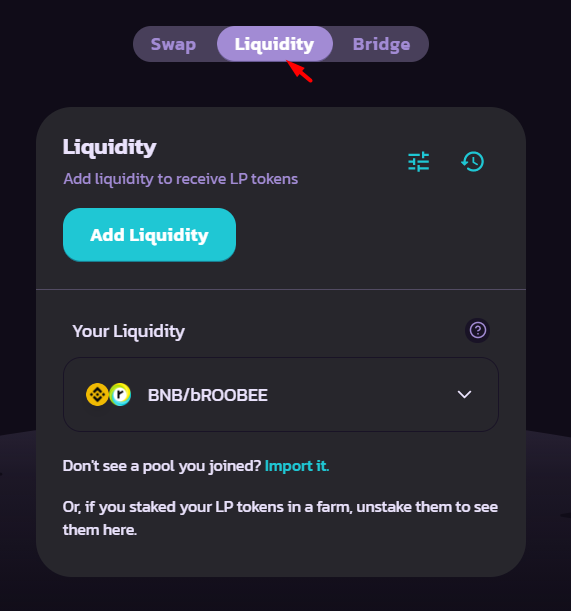Follow the Import it link
Viewport: 571px width, 611px height.
(297, 466)
